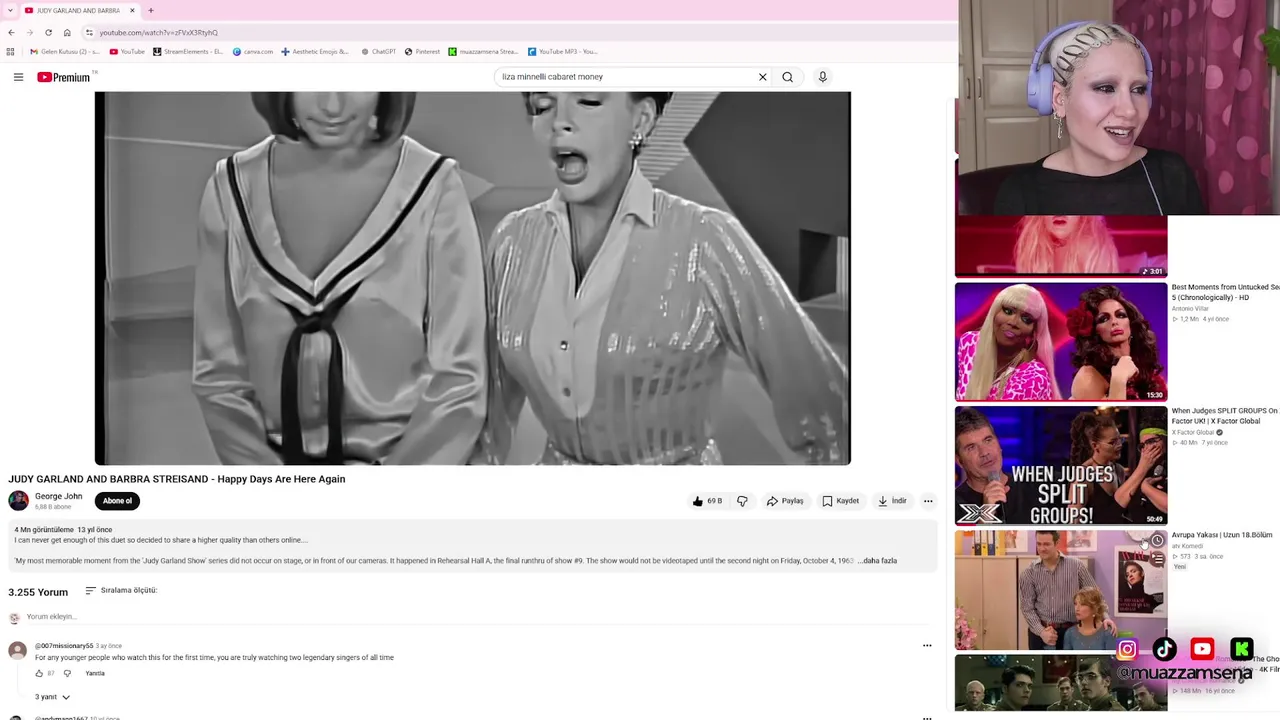
Task: Click the 3.255 Yorum comments count
Action: tap(38, 592)
